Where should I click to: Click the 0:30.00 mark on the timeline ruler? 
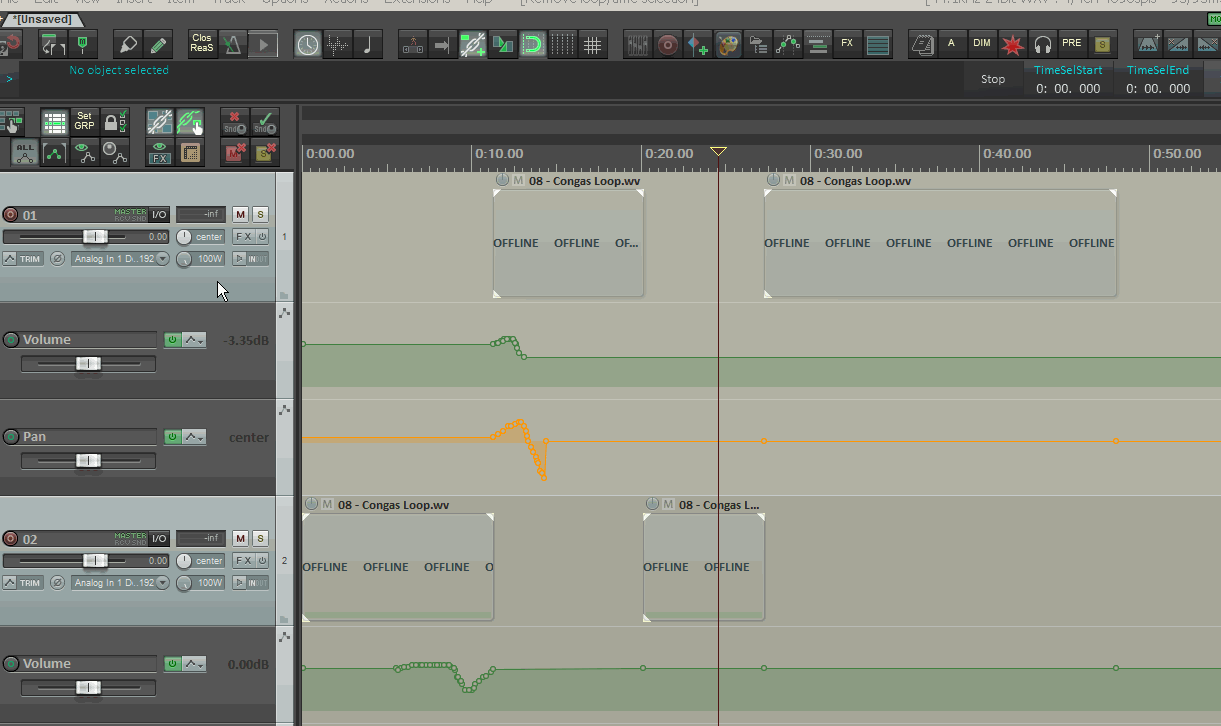pos(837,154)
